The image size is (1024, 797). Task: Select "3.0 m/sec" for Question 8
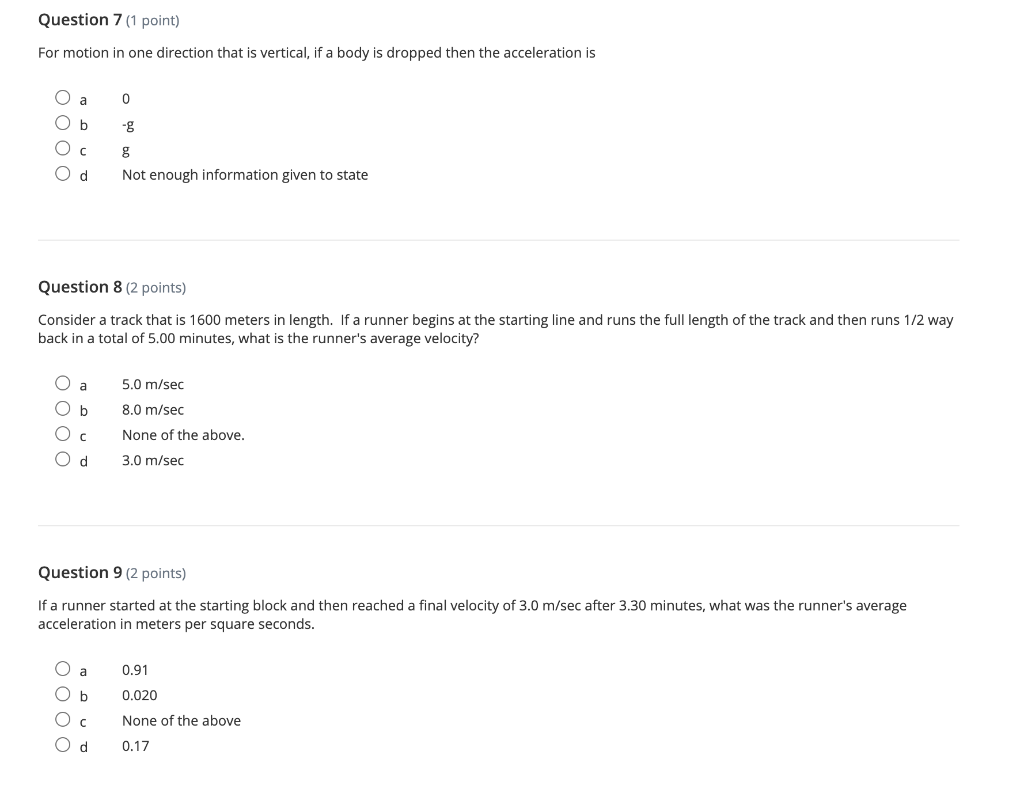(x=62, y=460)
